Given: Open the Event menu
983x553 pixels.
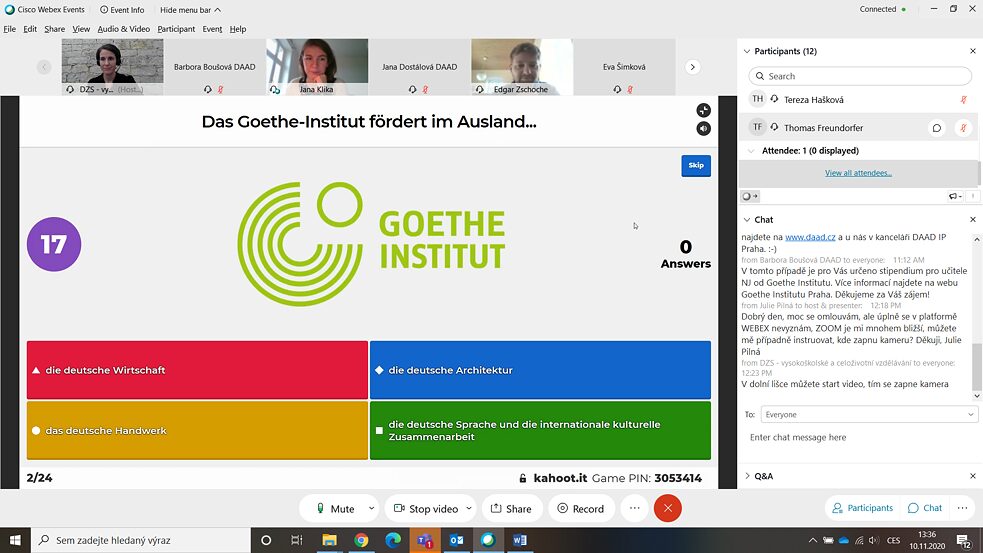Looking at the screenshot, I should click(x=212, y=29).
